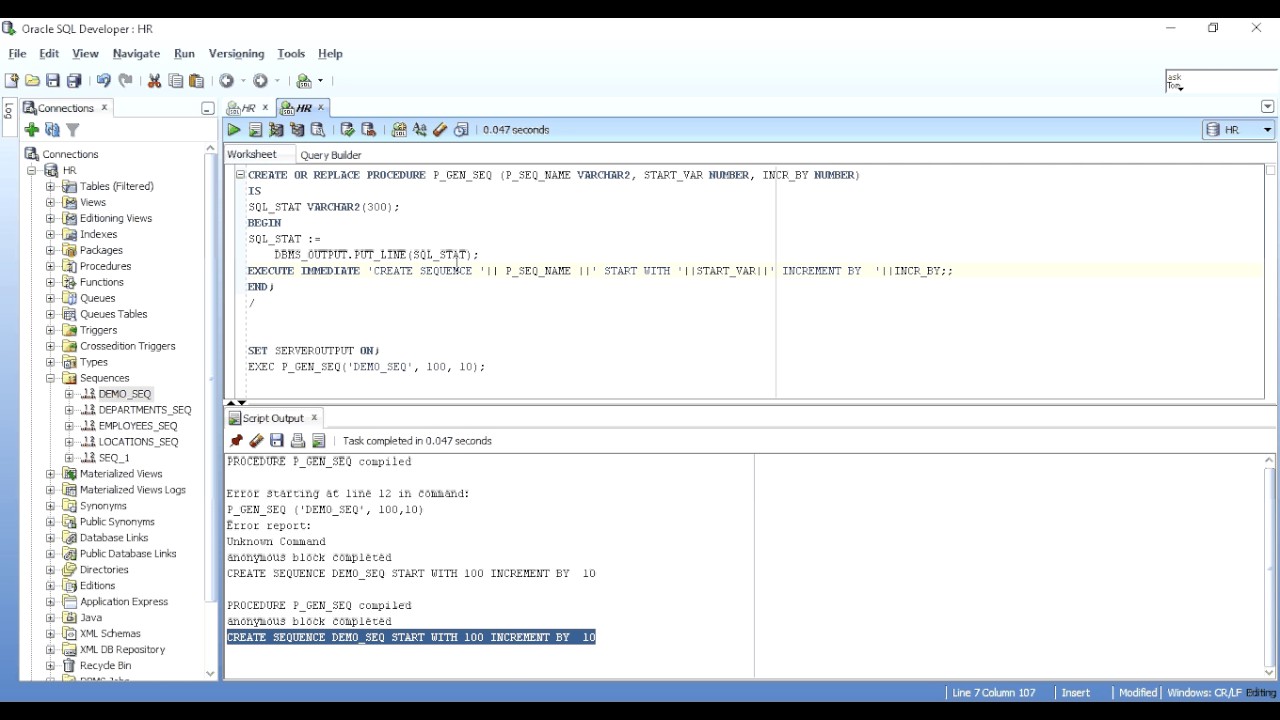This screenshot has width=1280, height=720.
Task: Click the Redo arrow icon
Action: [x=125, y=81]
